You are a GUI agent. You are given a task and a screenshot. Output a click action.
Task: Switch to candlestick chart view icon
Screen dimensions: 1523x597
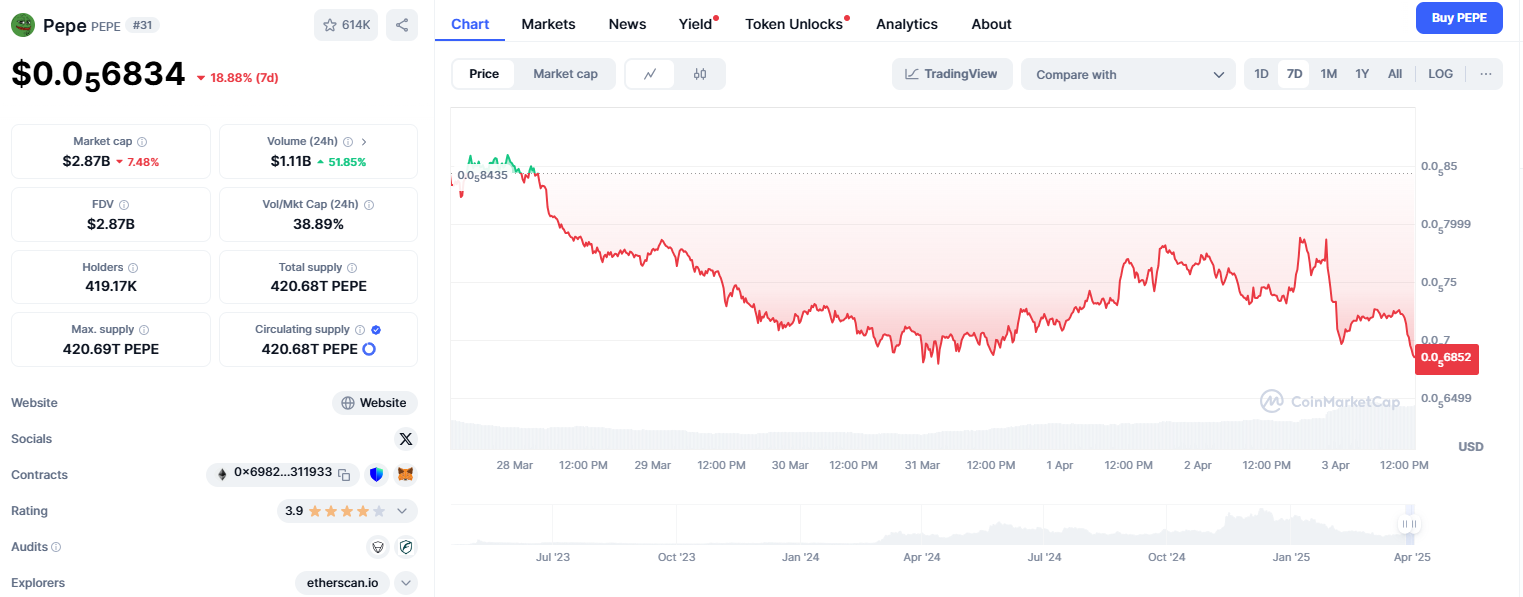coord(700,74)
